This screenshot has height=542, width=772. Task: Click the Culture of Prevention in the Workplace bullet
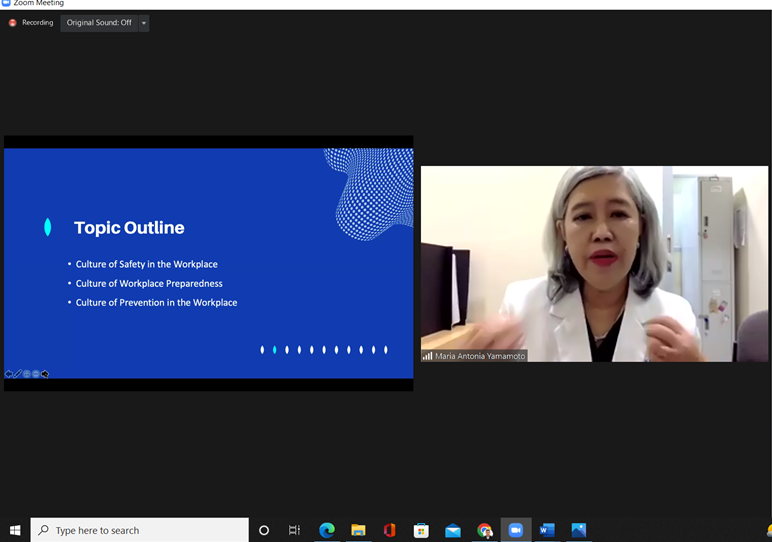tap(156, 303)
